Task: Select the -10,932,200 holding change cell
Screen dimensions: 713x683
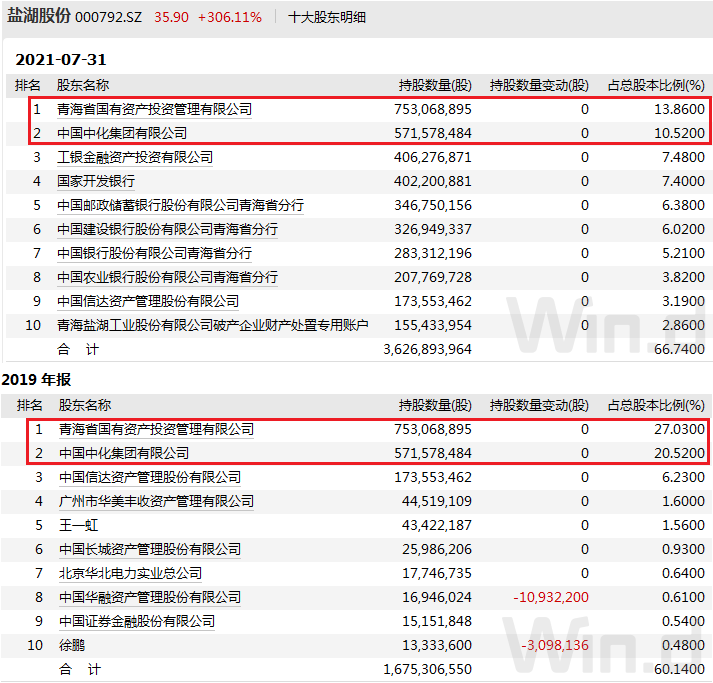Action: point(550,597)
